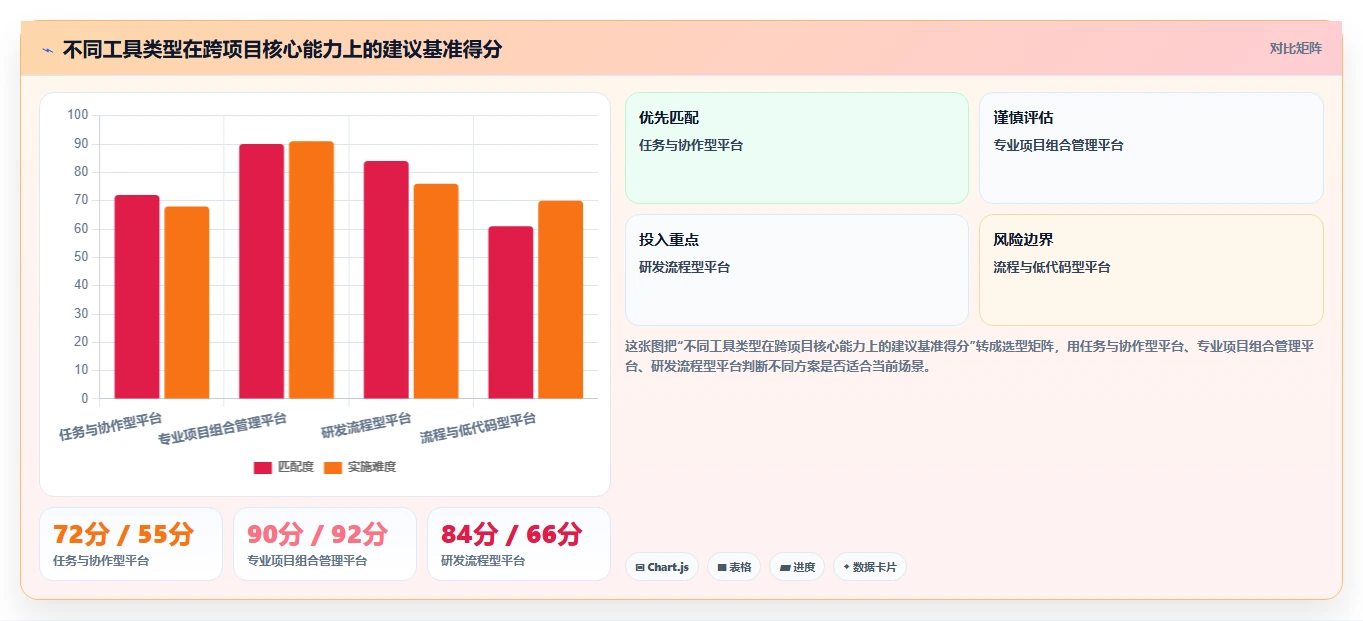Viewport: 1363px width, 621px height.
Task: Click the orange 实施难度 bar for 任务与协作型平台
Action: (x=187, y=302)
